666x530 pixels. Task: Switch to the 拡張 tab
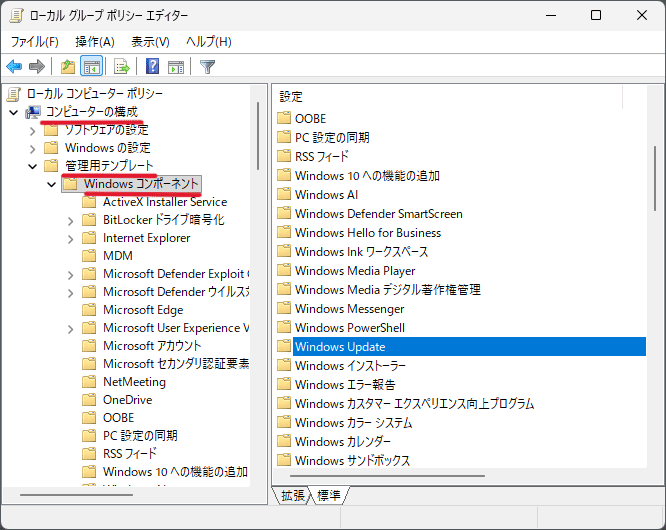(x=293, y=495)
